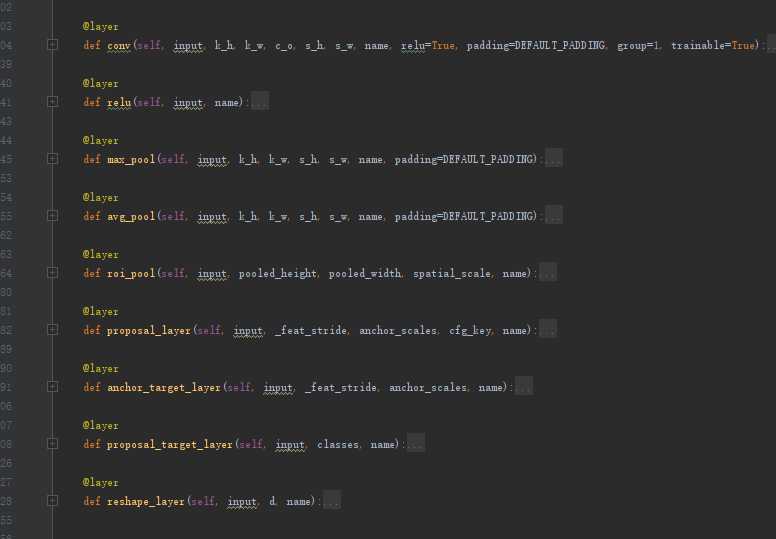Viewport: 776px width, 539px height.
Task: Place cursor on relu function name
Action: click(119, 102)
